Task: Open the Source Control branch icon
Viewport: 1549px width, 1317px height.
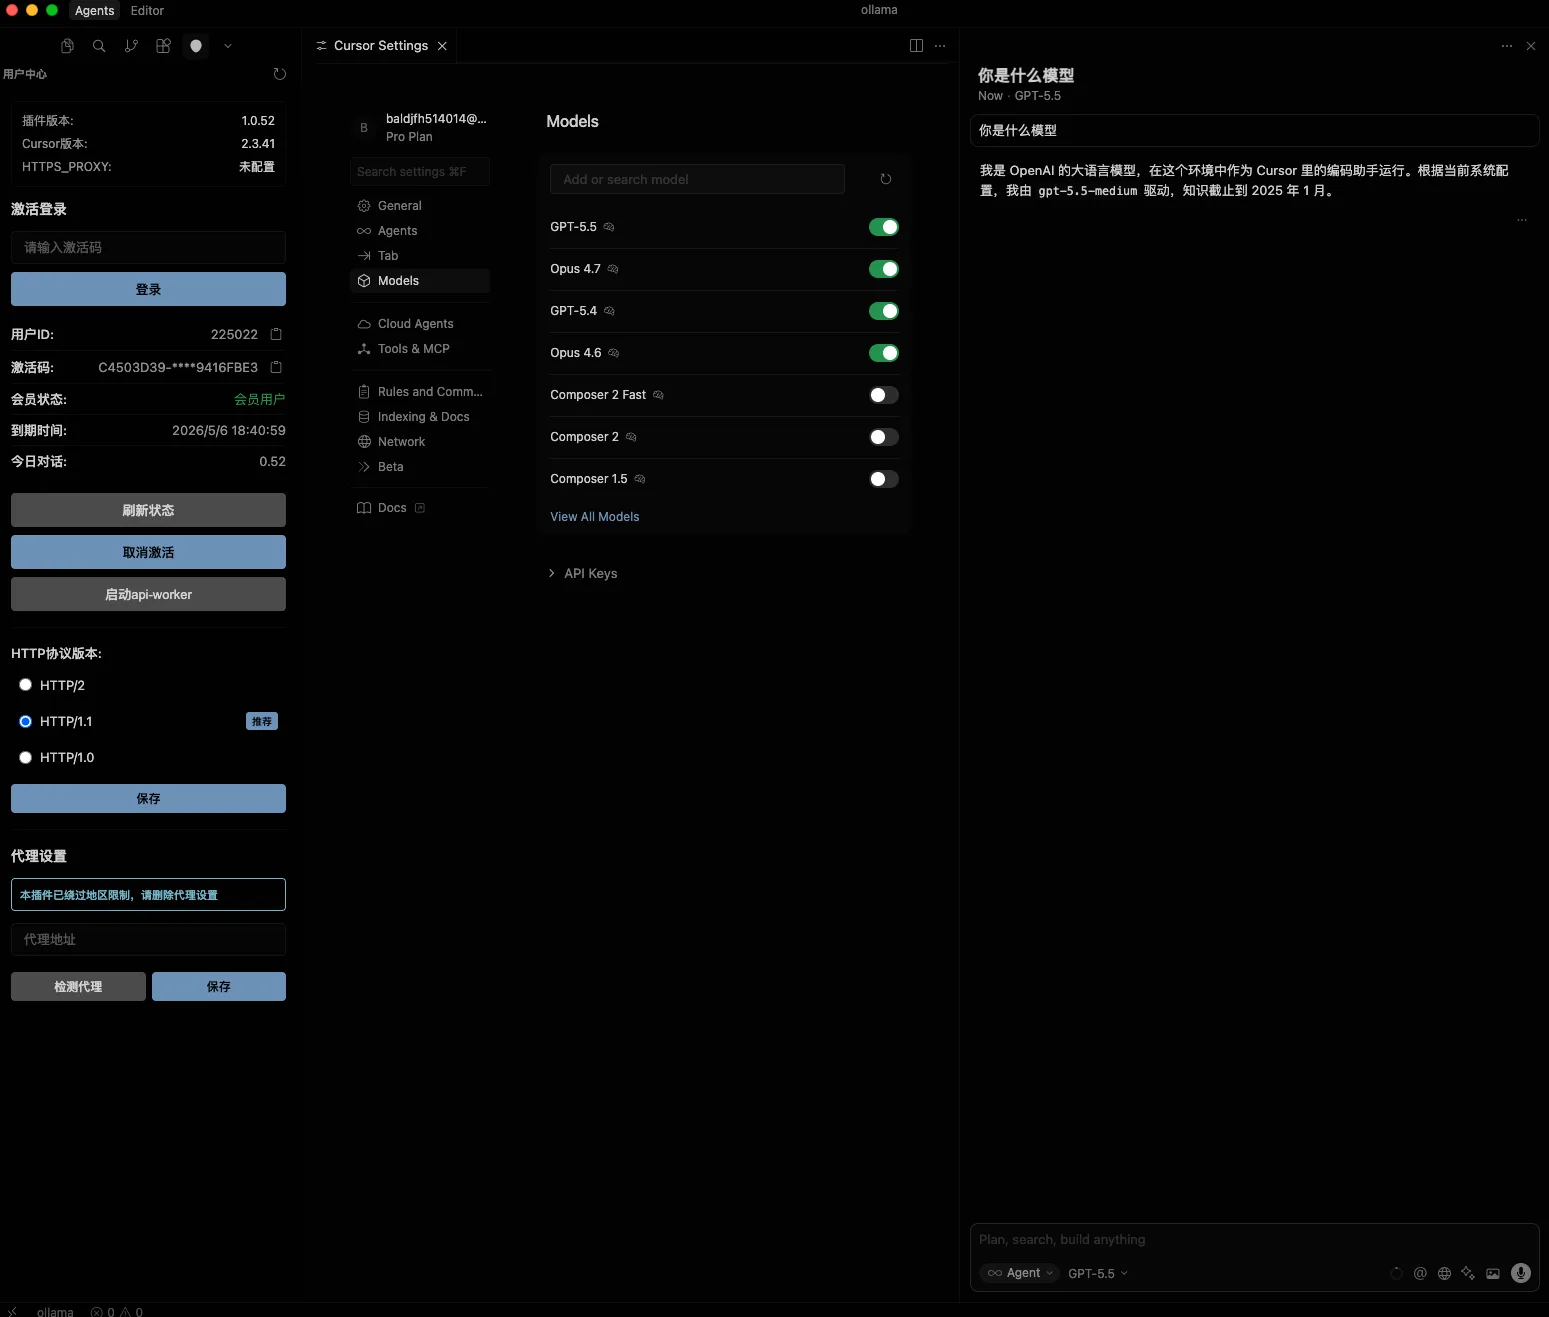Action: pyautogui.click(x=131, y=46)
